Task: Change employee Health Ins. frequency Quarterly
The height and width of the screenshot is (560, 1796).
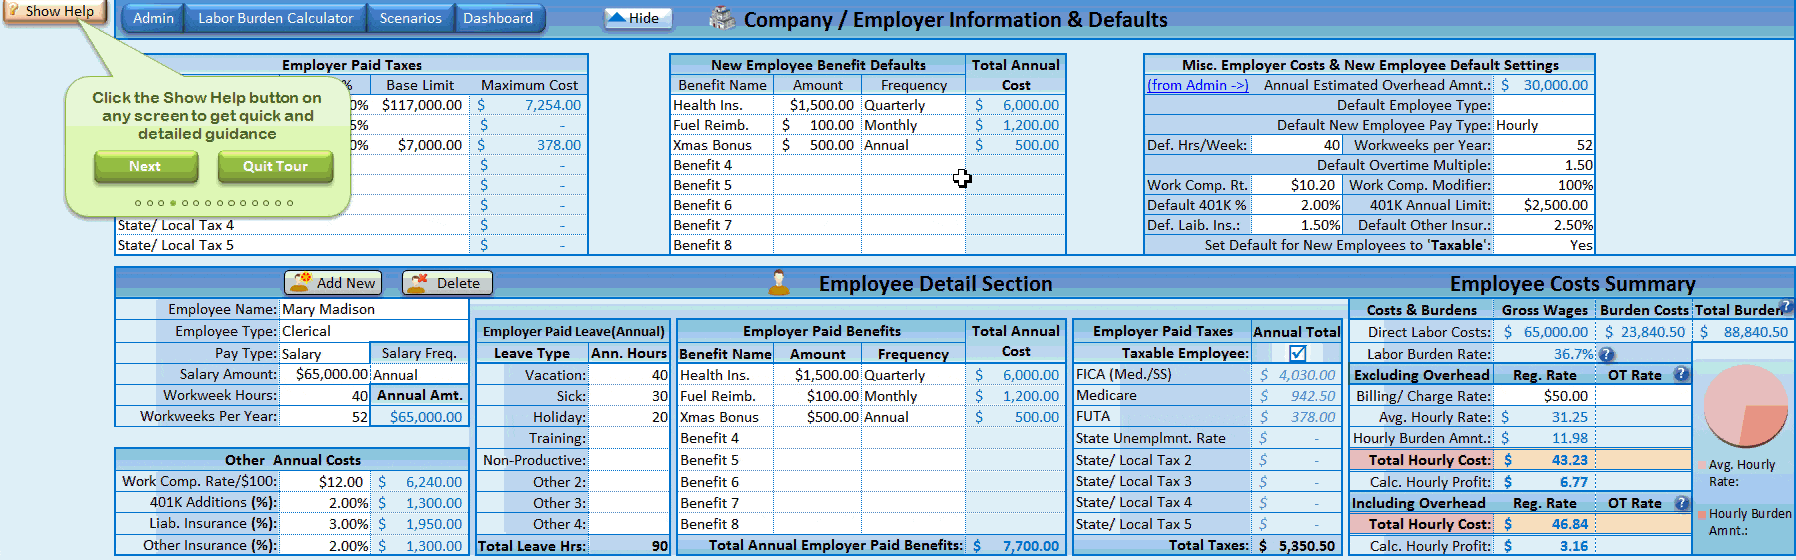Action: [x=913, y=375]
